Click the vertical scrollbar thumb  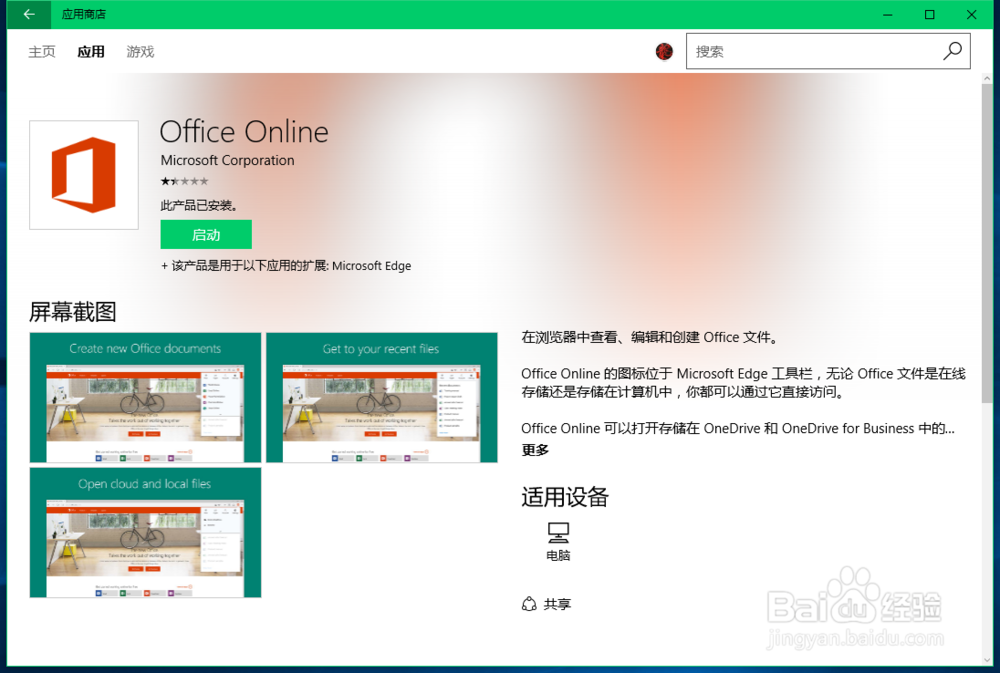coord(987,242)
